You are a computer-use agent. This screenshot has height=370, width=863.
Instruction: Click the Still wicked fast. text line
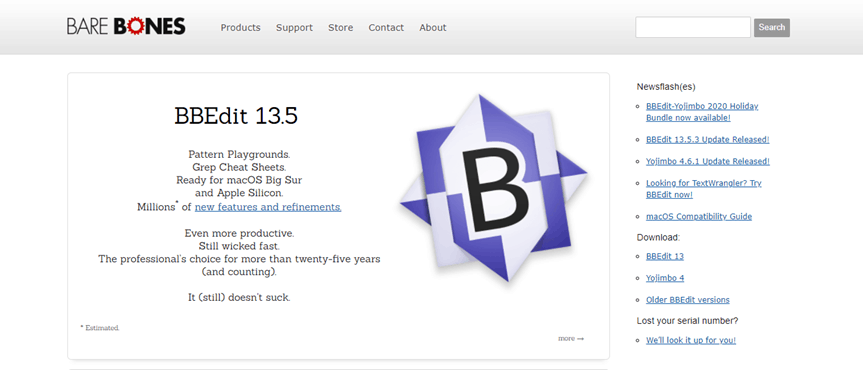click(239, 246)
